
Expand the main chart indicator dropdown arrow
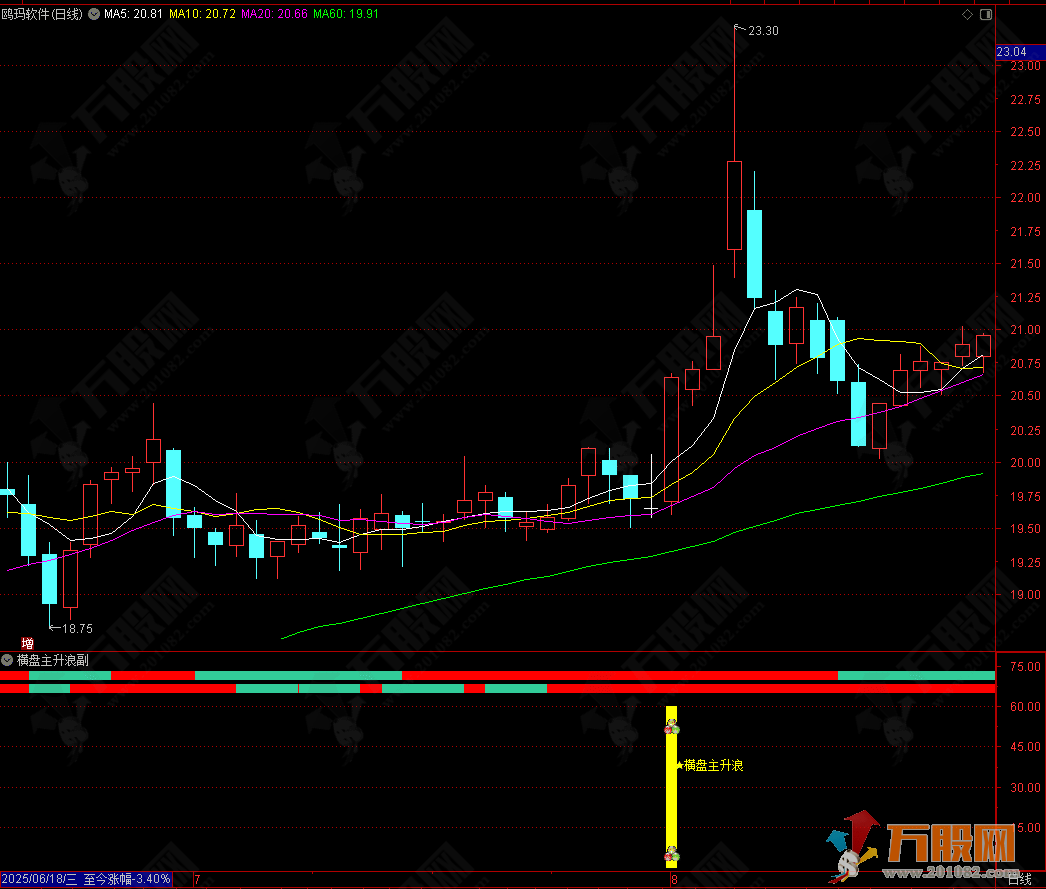95,15
